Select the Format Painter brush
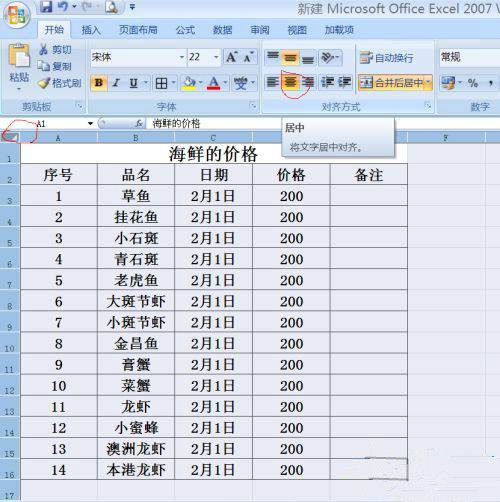 (x=60, y=83)
